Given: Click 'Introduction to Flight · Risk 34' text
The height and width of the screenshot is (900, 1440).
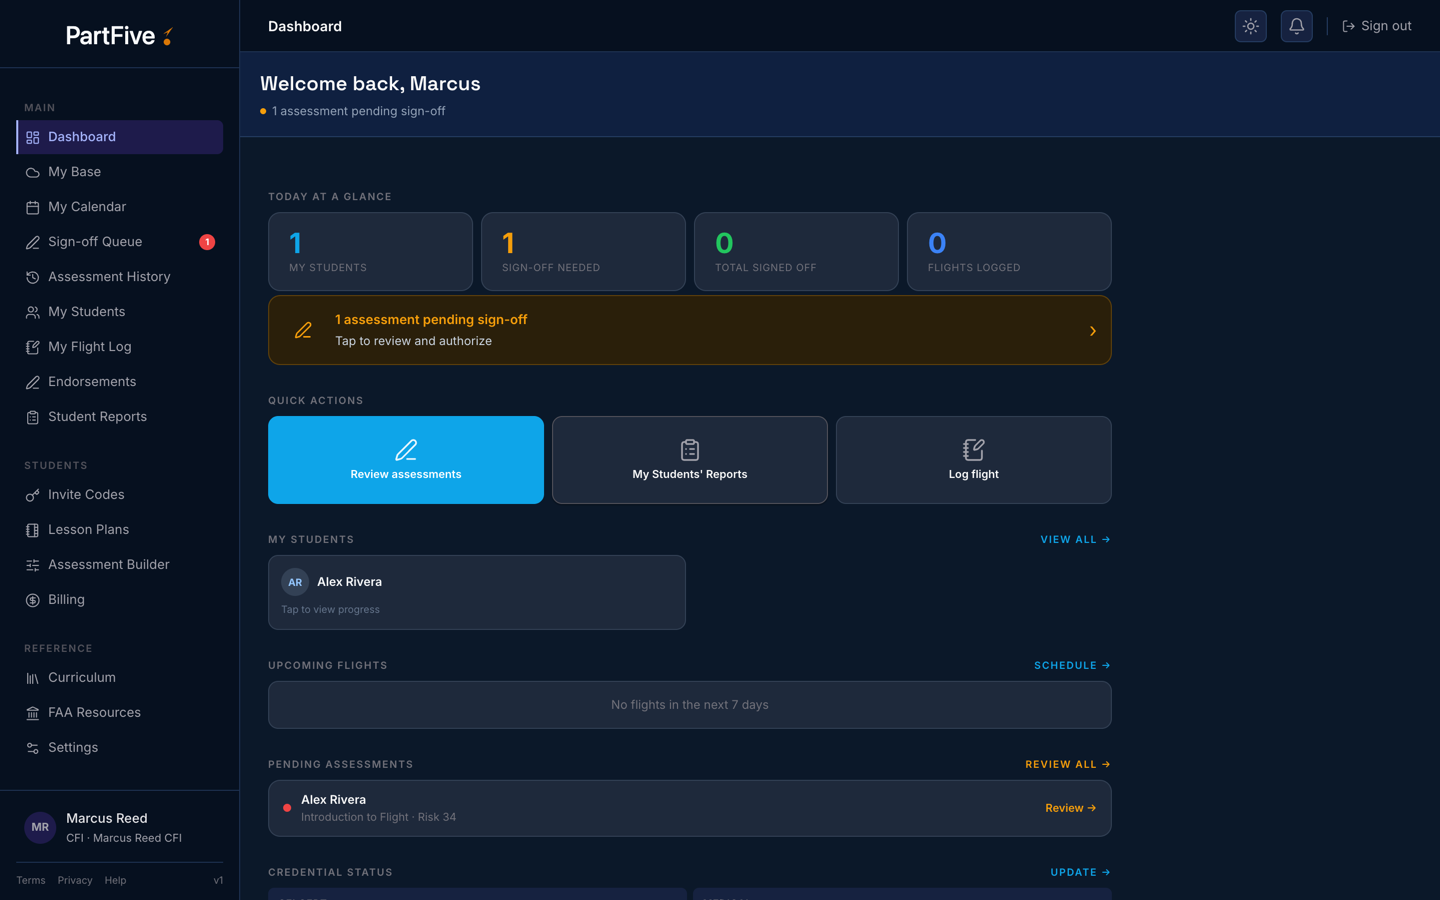Looking at the screenshot, I should click(x=378, y=817).
